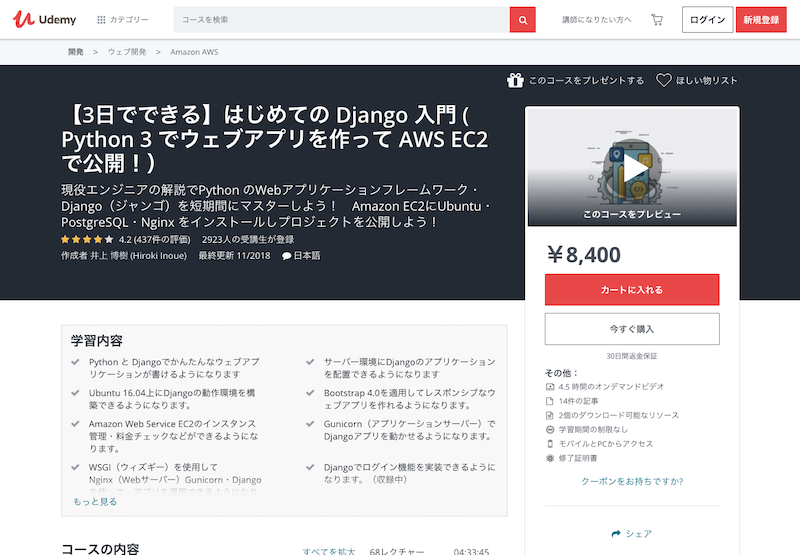
Task: Open 講師になりたい方へ link
Action: [x=596, y=19]
